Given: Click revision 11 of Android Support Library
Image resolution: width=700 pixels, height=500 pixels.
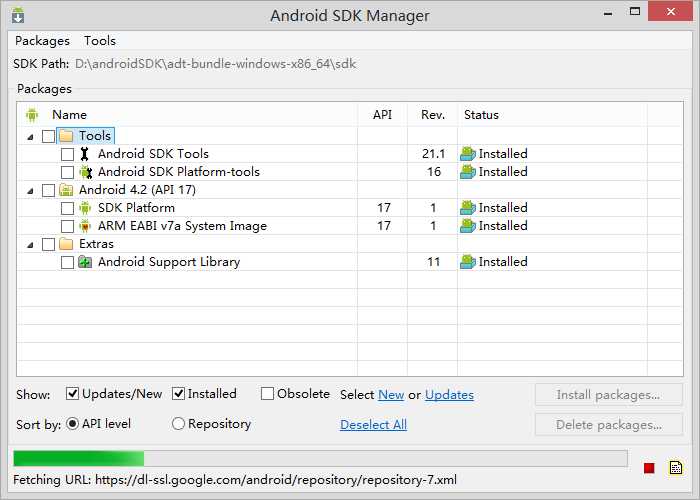Looking at the screenshot, I should point(433,262).
